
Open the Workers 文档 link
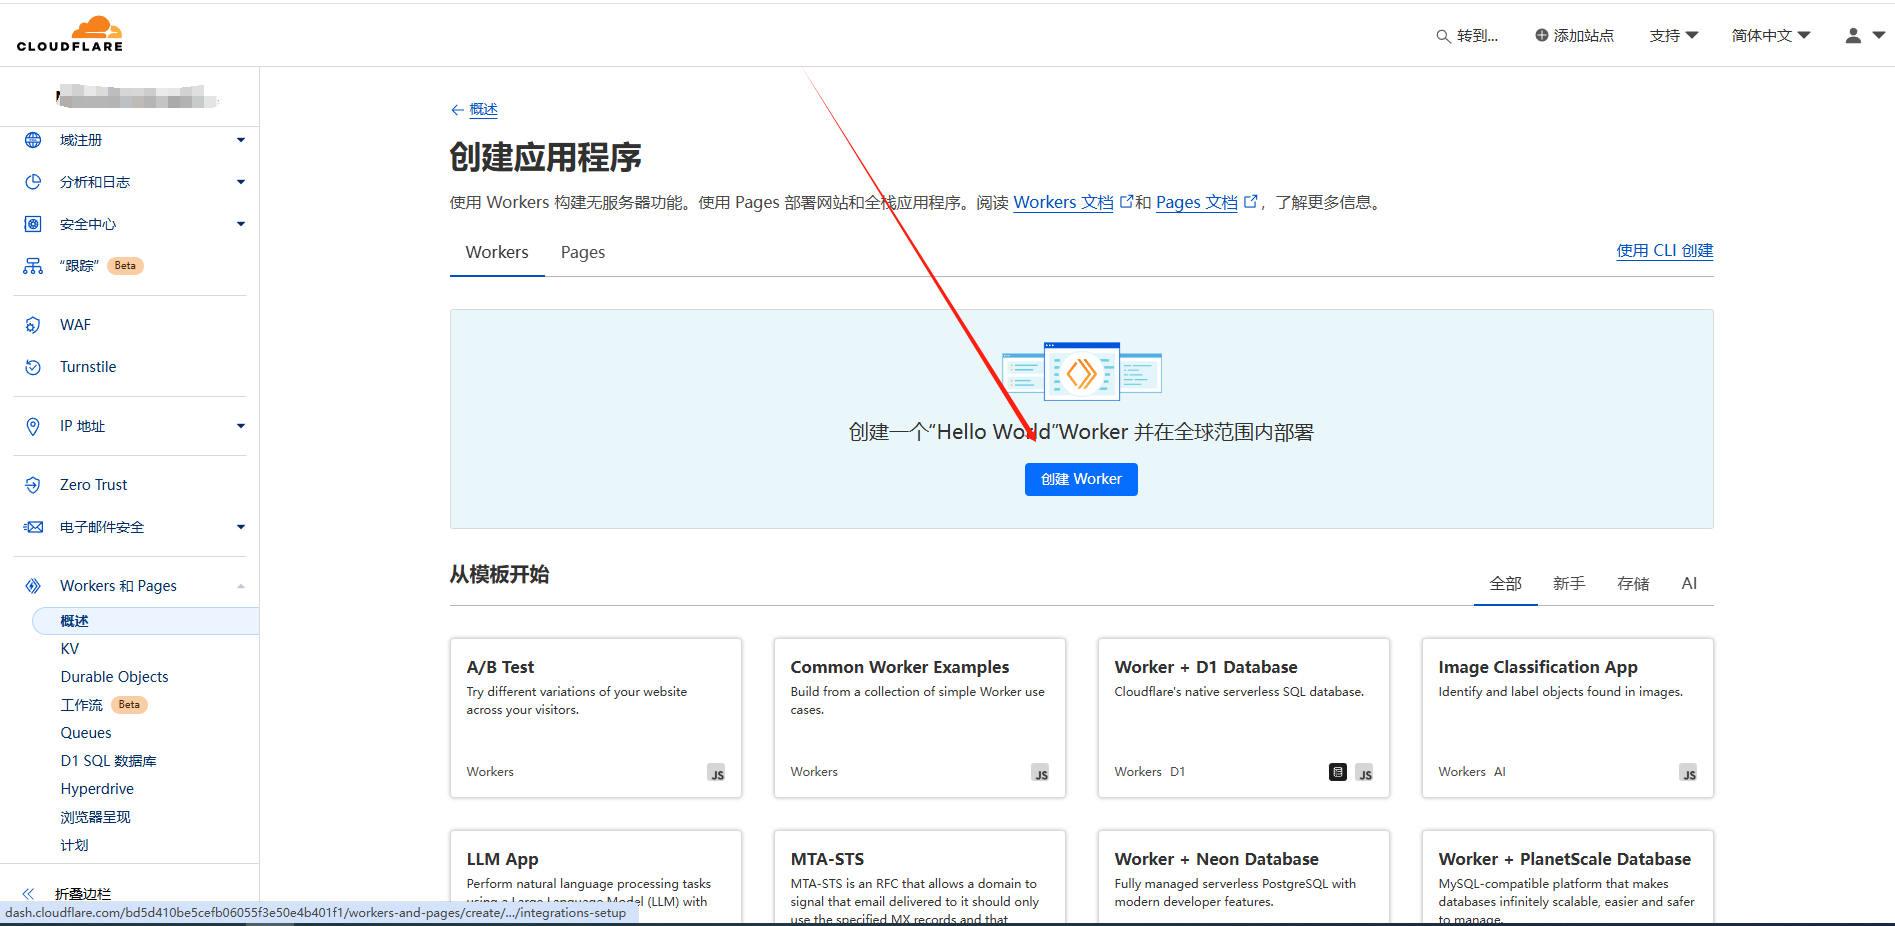pos(1063,202)
